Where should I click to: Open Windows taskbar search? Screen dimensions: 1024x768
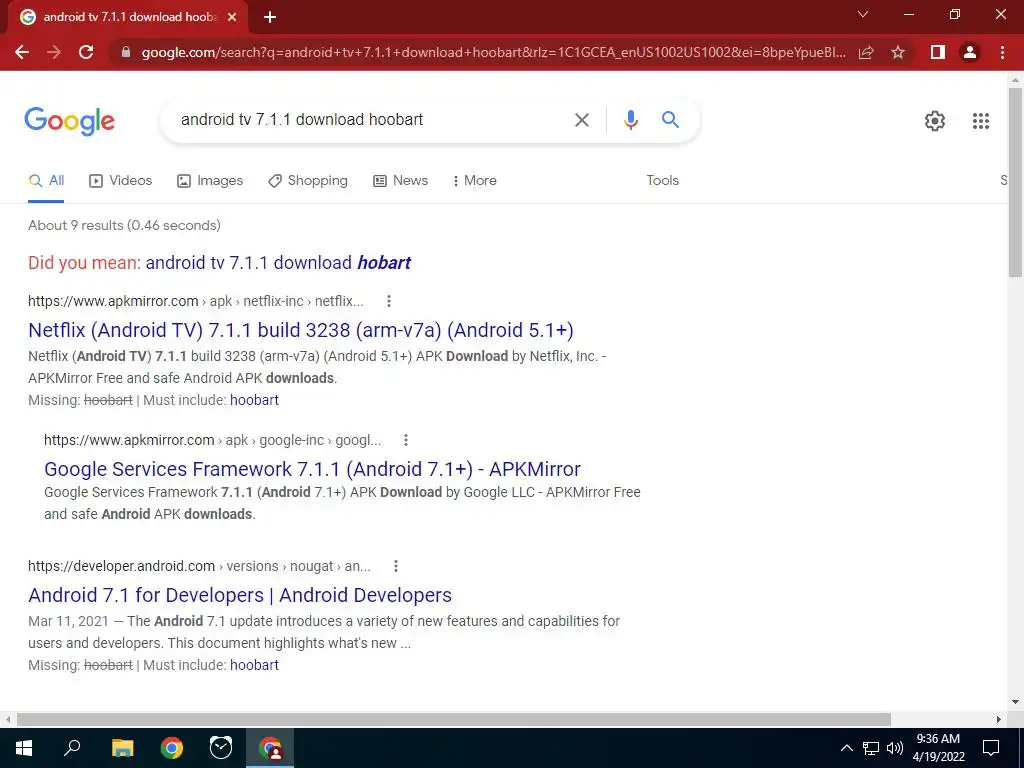click(72, 748)
